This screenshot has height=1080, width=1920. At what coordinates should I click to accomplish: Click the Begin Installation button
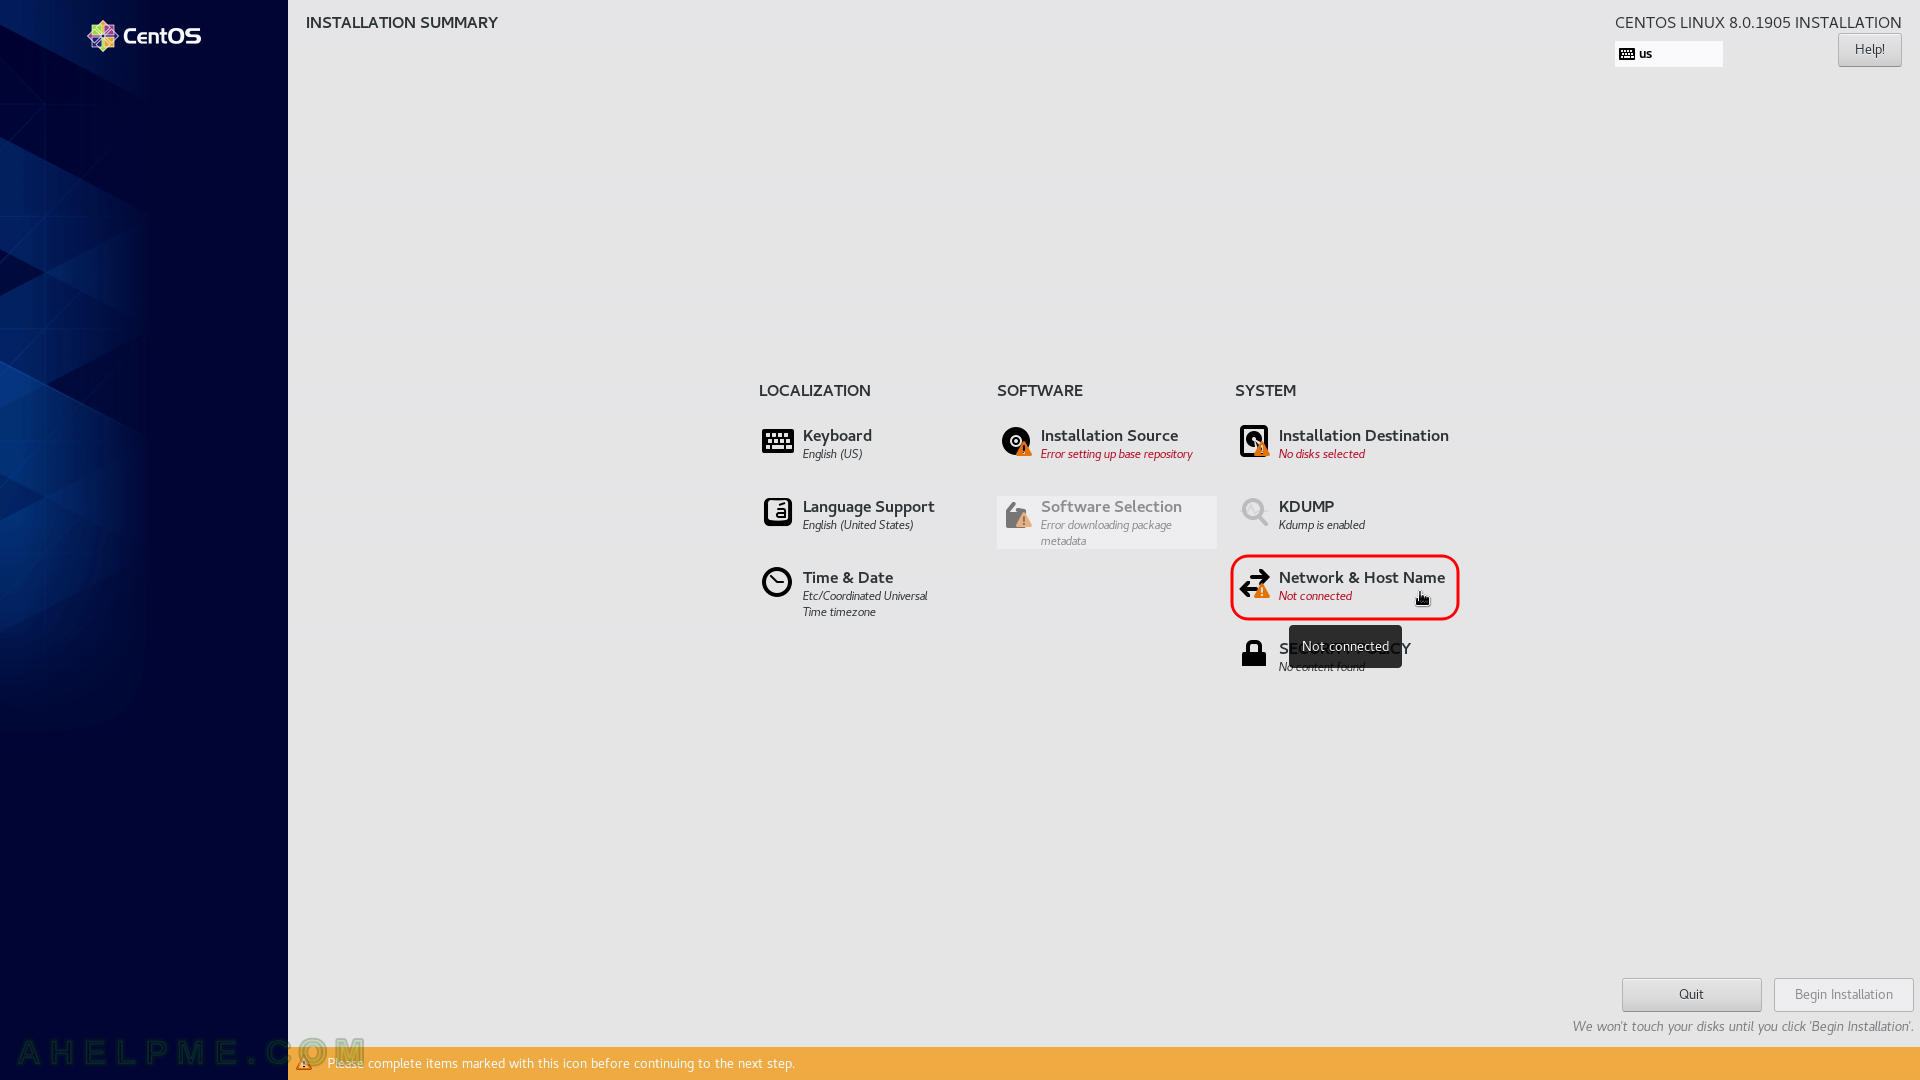point(1843,995)
